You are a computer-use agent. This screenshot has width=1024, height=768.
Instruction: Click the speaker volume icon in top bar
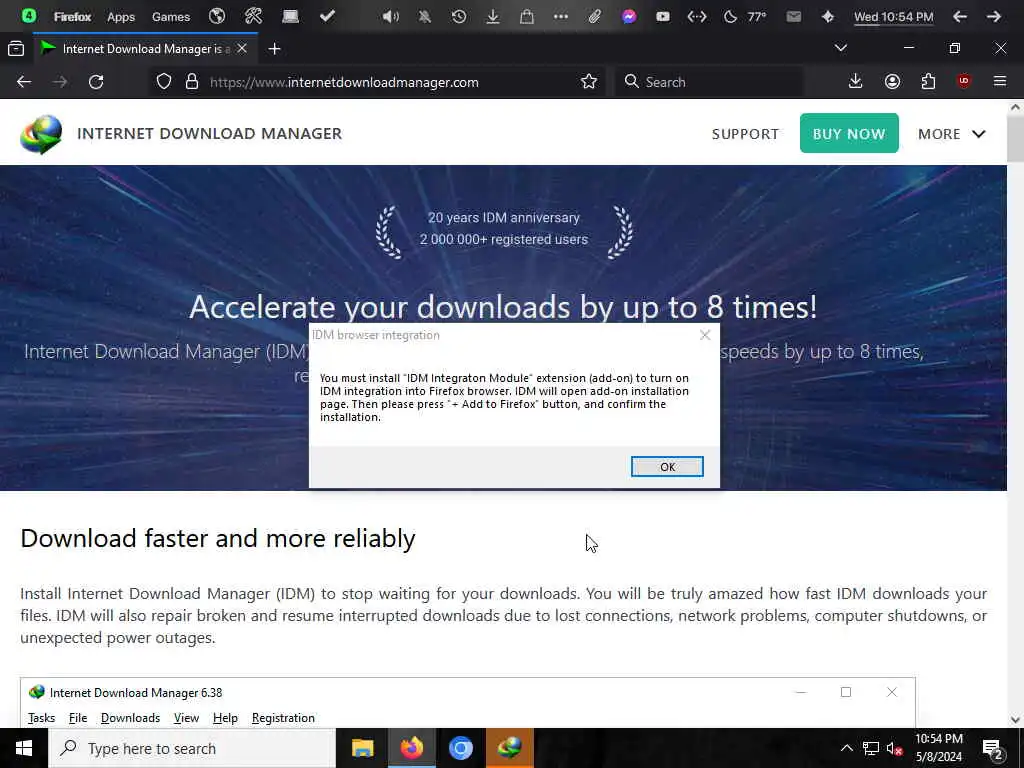(x=390, y=16)
